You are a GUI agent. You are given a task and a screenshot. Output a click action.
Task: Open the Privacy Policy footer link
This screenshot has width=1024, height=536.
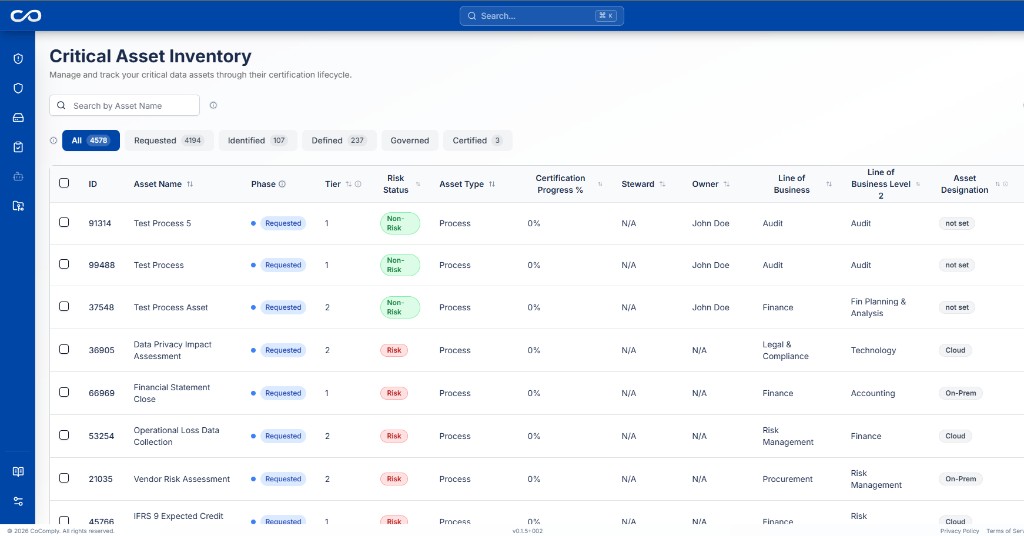pos(959,531)
